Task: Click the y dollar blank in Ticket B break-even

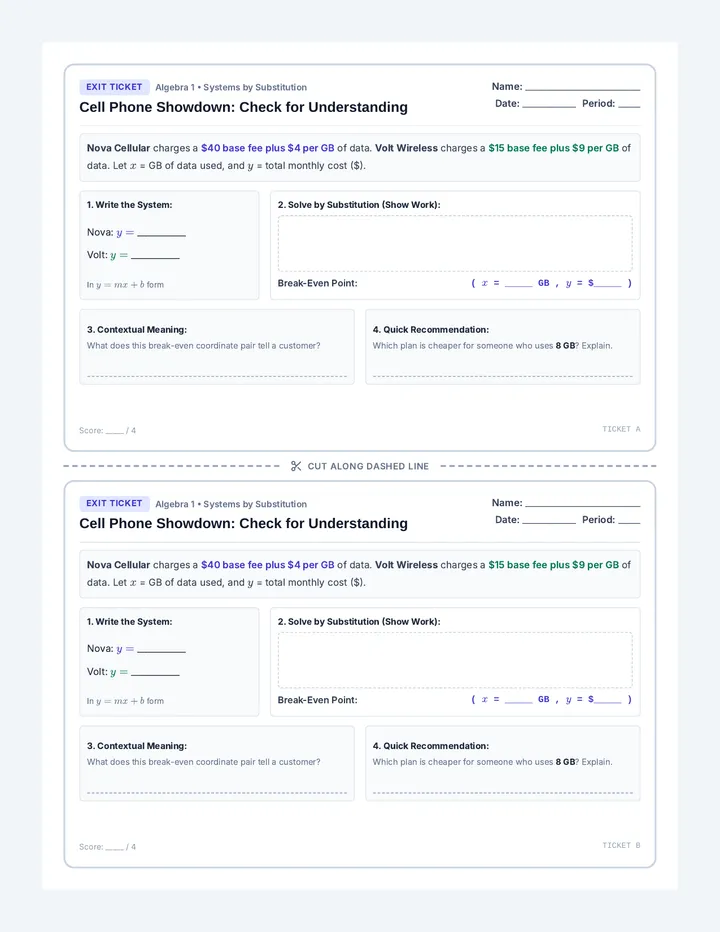Action: pos(608,701)
